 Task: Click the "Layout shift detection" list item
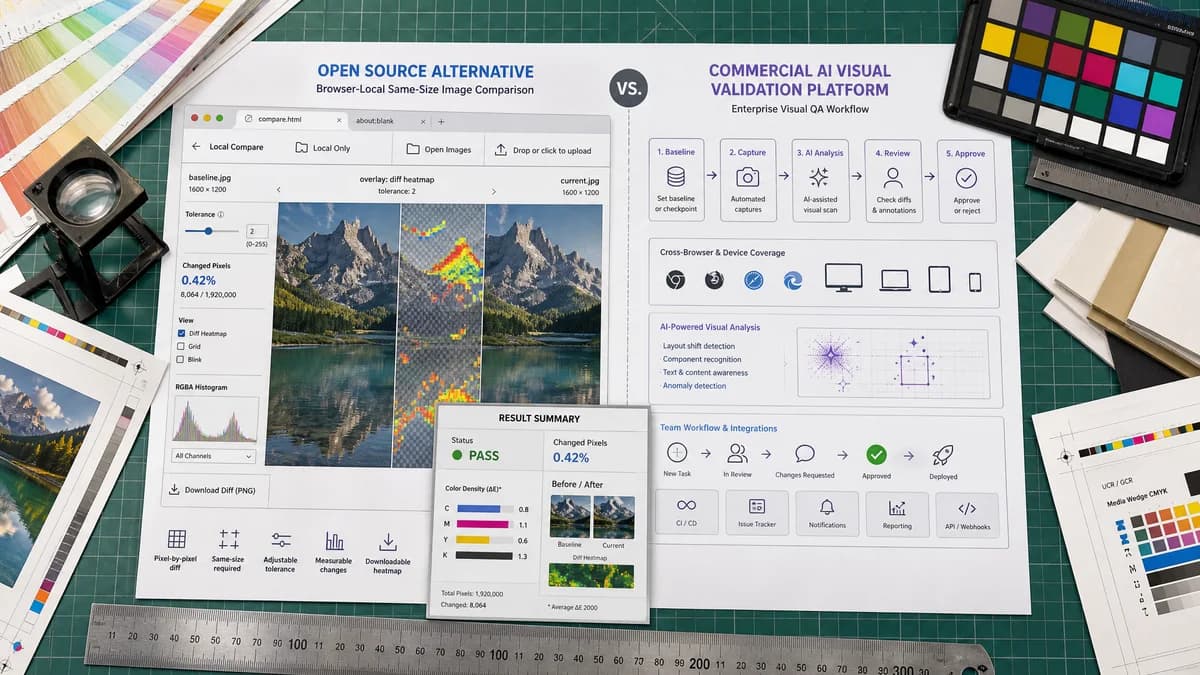(x=698, y=346)
